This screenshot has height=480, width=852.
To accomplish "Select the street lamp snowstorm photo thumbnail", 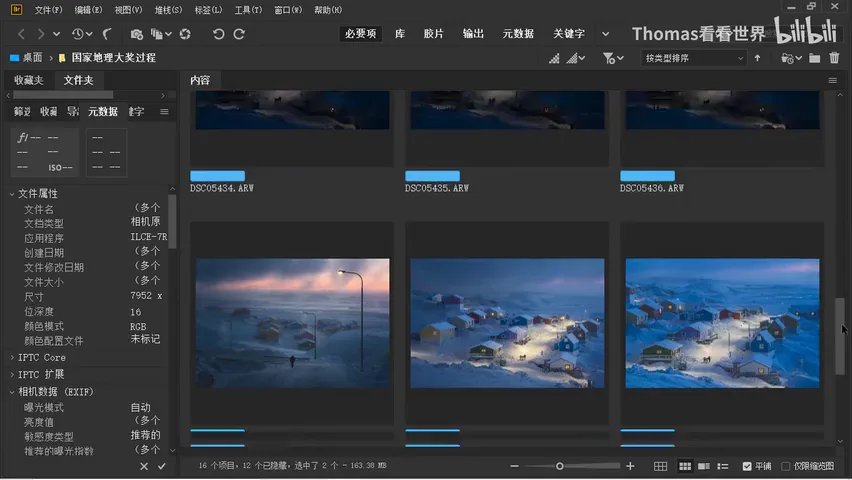I will click(292, 323).
